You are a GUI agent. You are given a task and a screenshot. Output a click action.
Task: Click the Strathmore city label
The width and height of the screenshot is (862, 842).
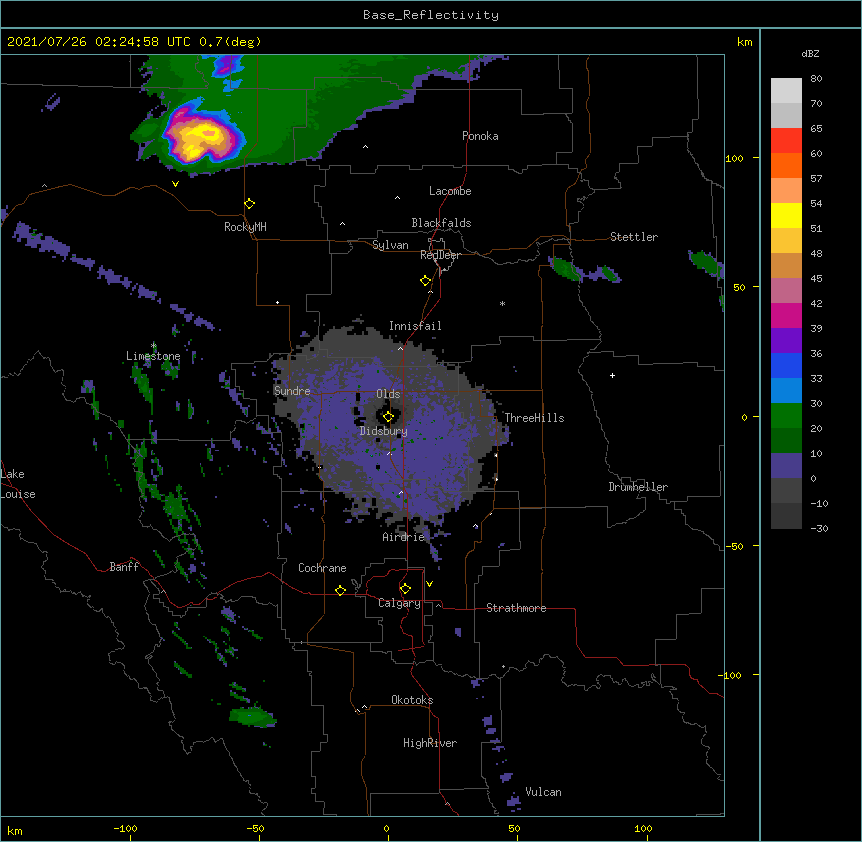pos(516,608)
